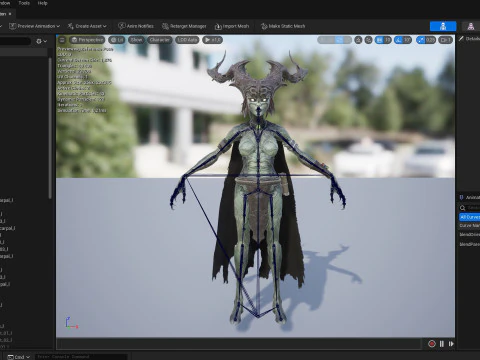Click the skeleton tree search field
This screenshot has width=480, height=360.
pos(15,41)
